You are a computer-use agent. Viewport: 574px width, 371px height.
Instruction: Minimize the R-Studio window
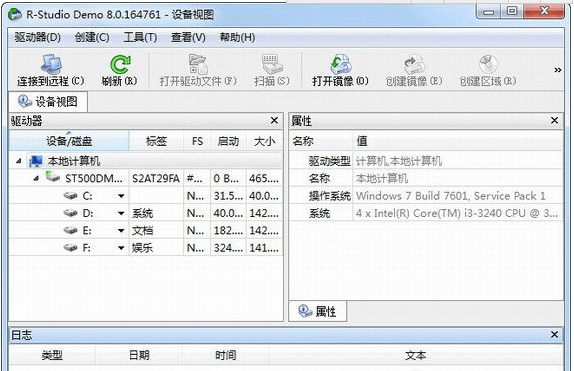click(x=489, y=11)
